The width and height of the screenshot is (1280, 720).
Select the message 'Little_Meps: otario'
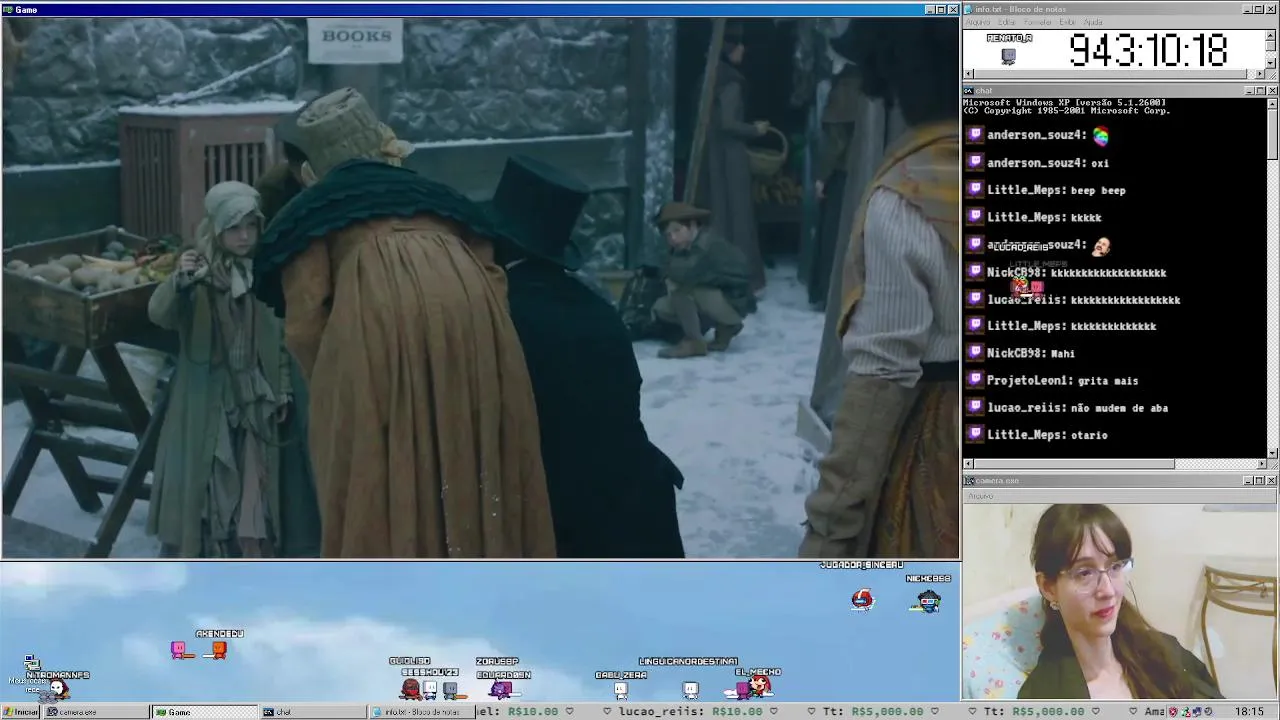coord(1047,435)
